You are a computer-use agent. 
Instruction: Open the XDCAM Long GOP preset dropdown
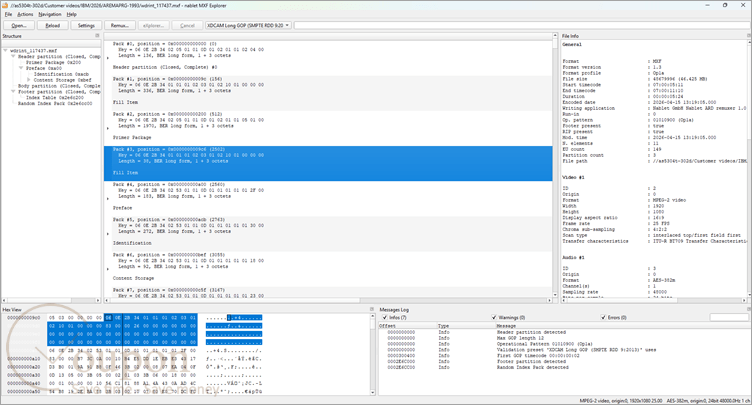tap(248, 25)
